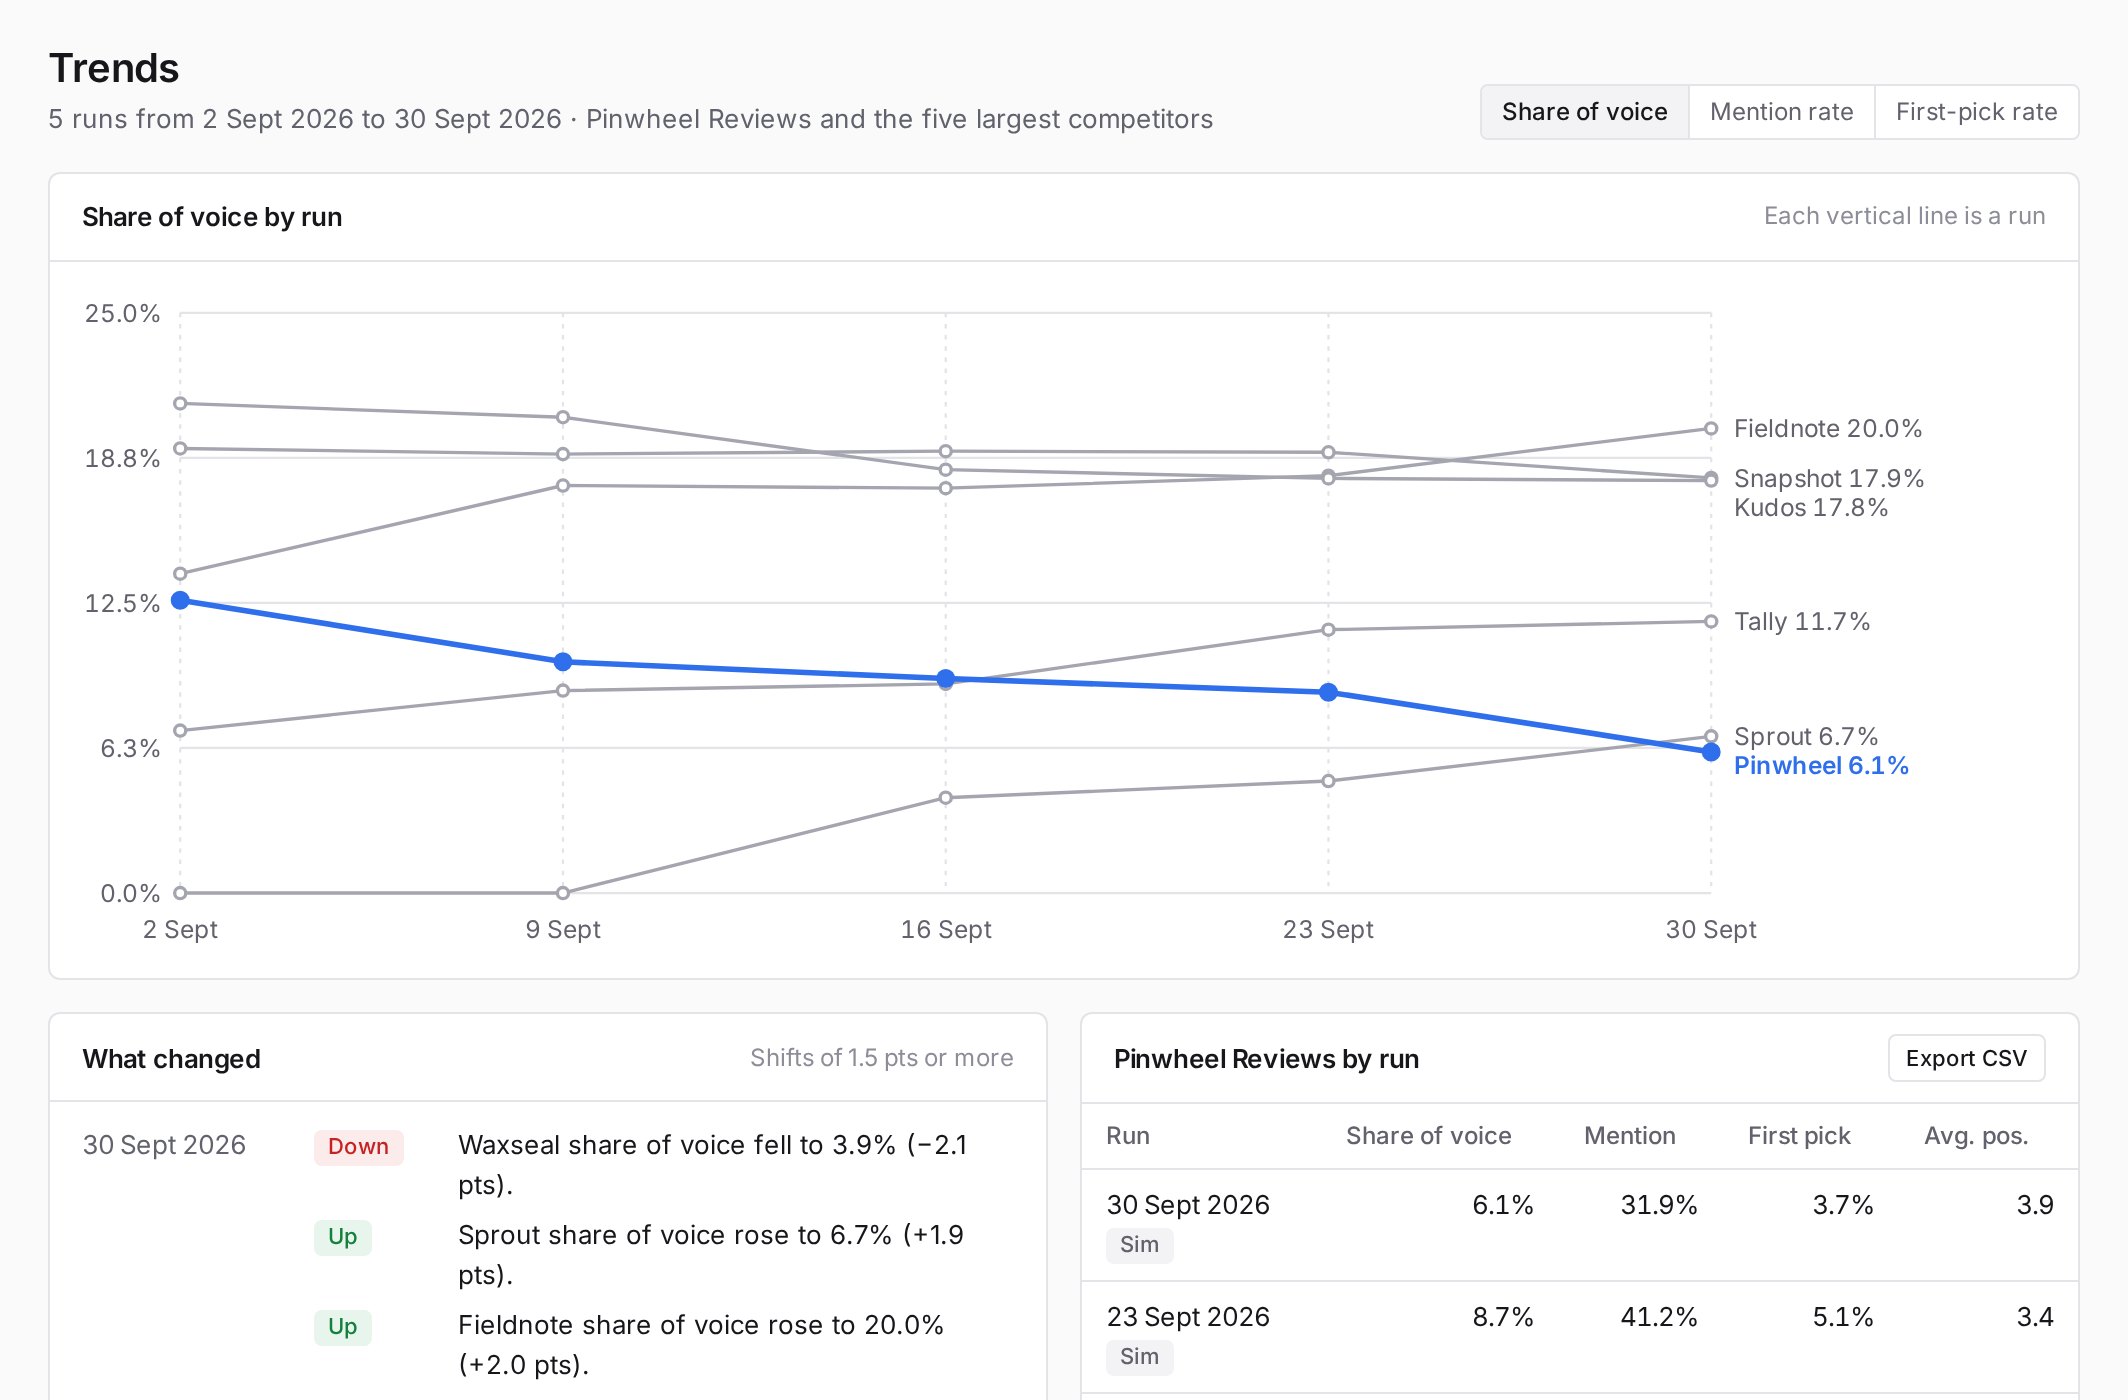This screenshot has height=1400, width=2128.
Task: Select Pinwheel's 2 Sept data point
Action: coord(180,600)
